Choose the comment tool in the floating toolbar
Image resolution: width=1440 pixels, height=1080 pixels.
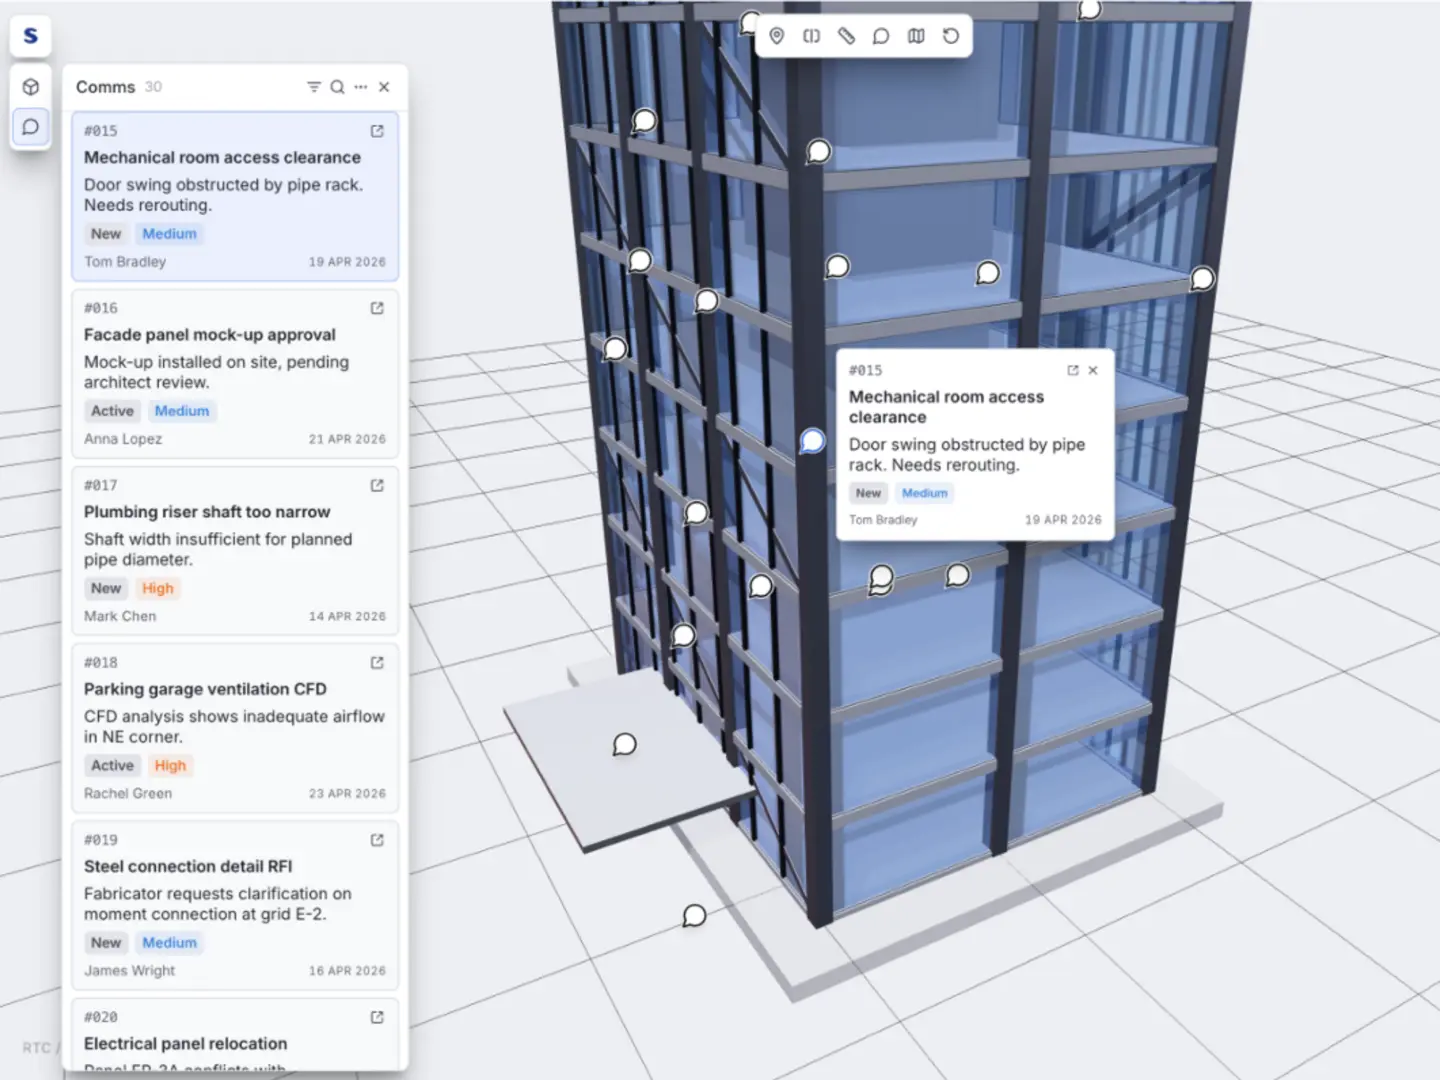pyautogui.click(x=881, y=36)
